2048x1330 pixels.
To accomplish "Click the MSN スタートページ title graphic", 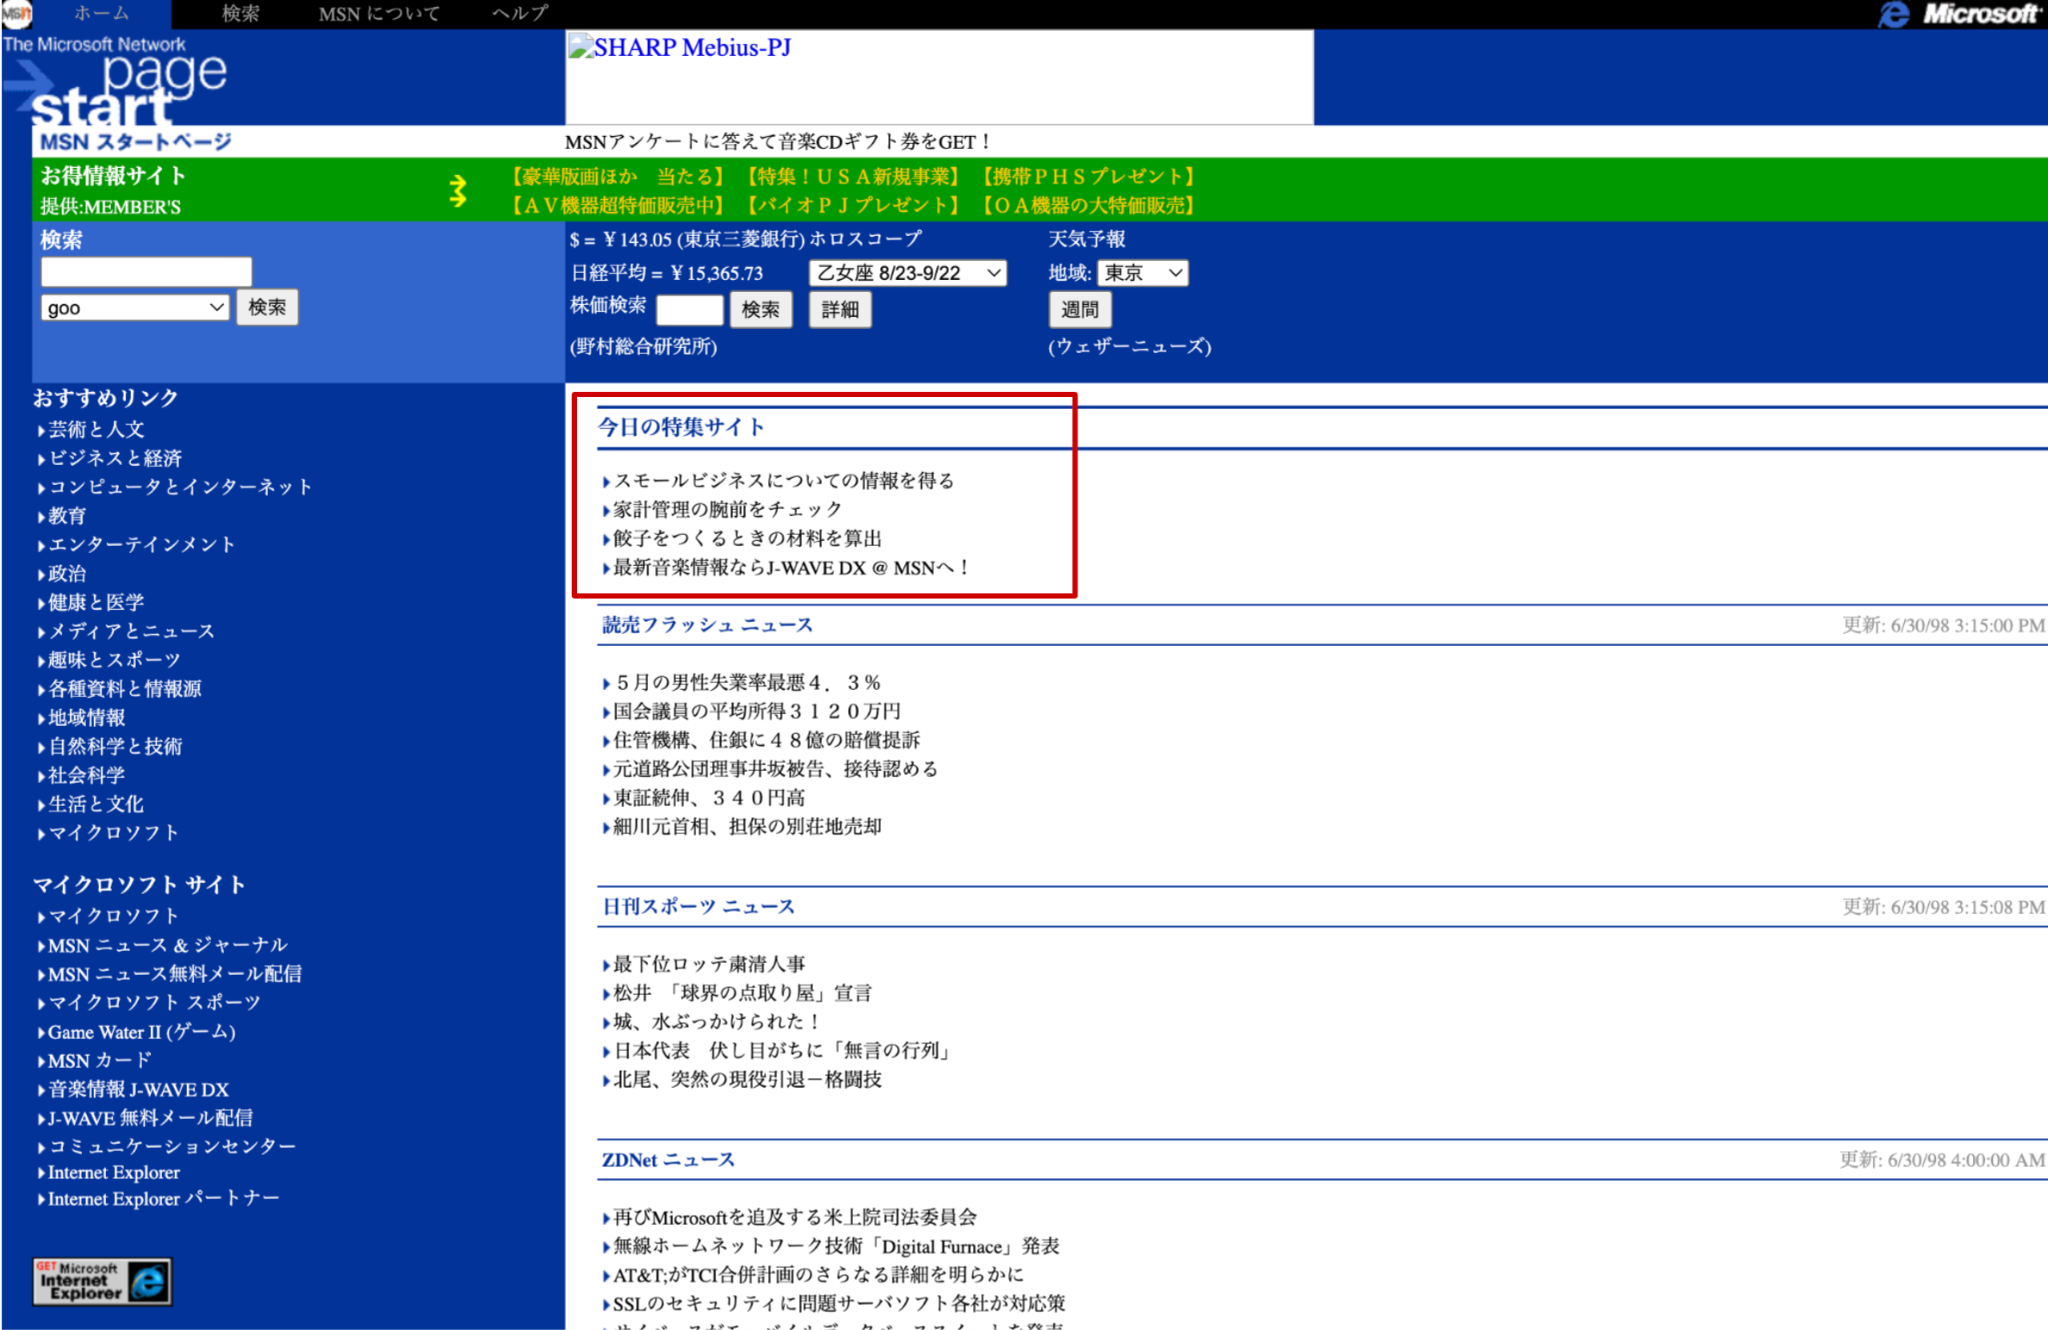I will pos(136,142).
